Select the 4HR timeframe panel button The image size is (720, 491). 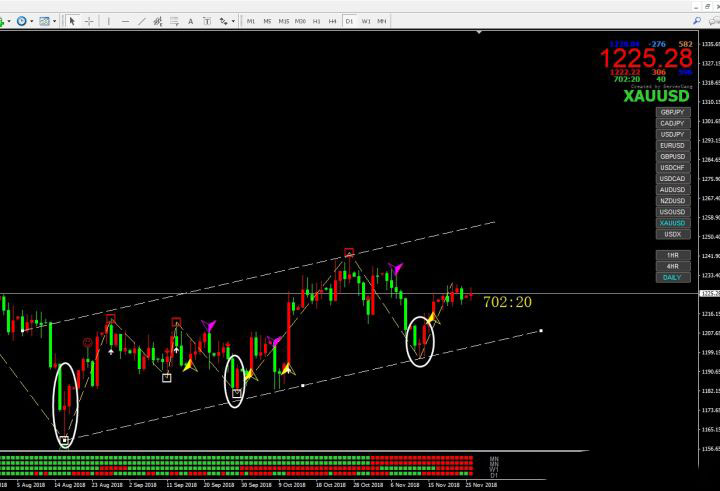tap(672, 266)
